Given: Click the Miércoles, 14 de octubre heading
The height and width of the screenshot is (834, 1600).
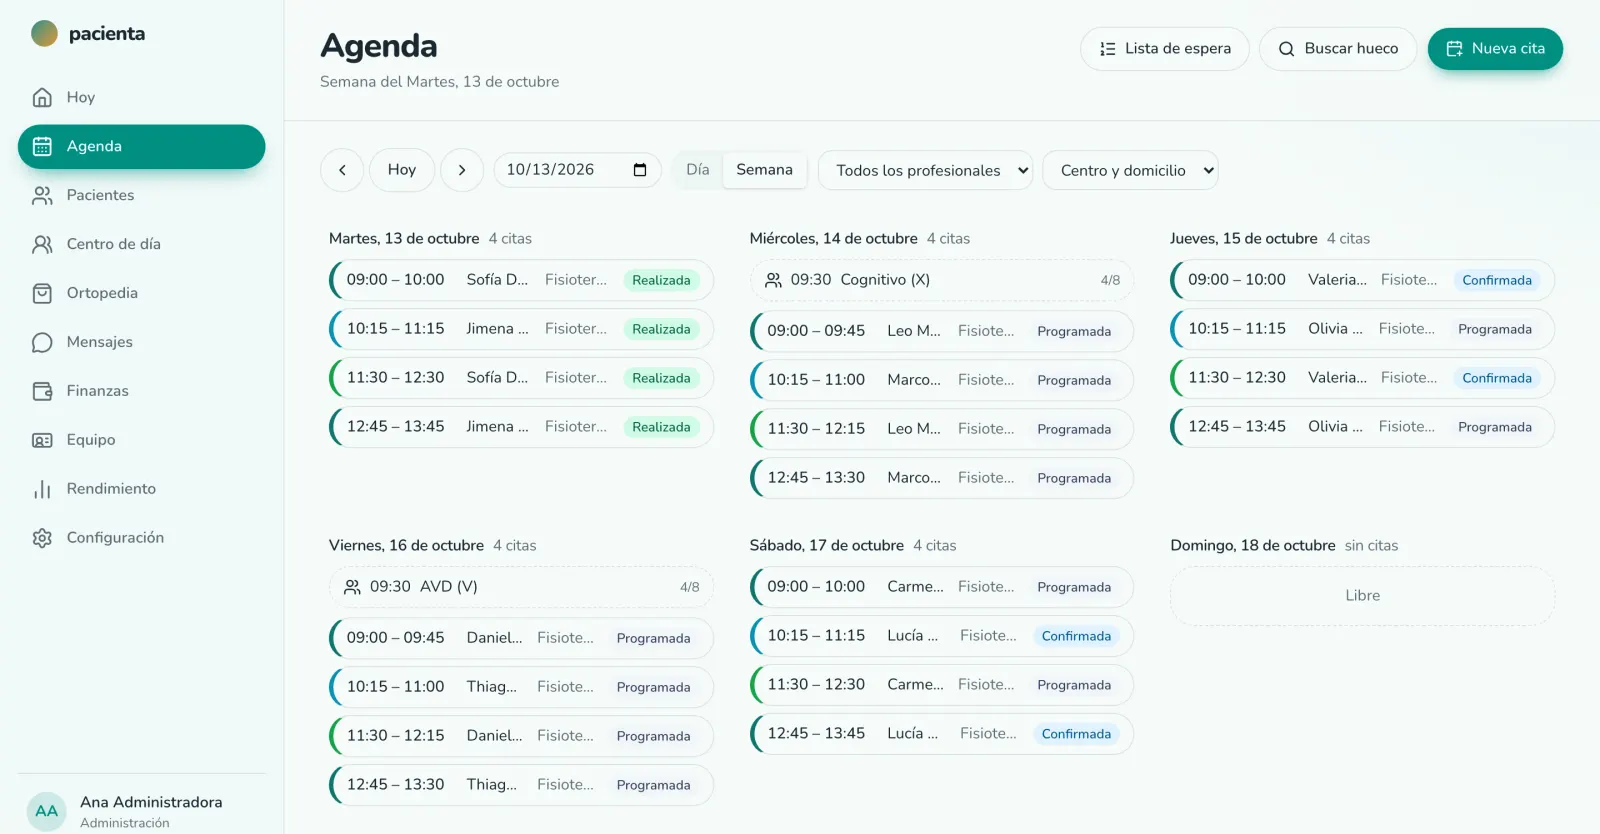Looking at the screenshot, I should [x=834, y=239].
